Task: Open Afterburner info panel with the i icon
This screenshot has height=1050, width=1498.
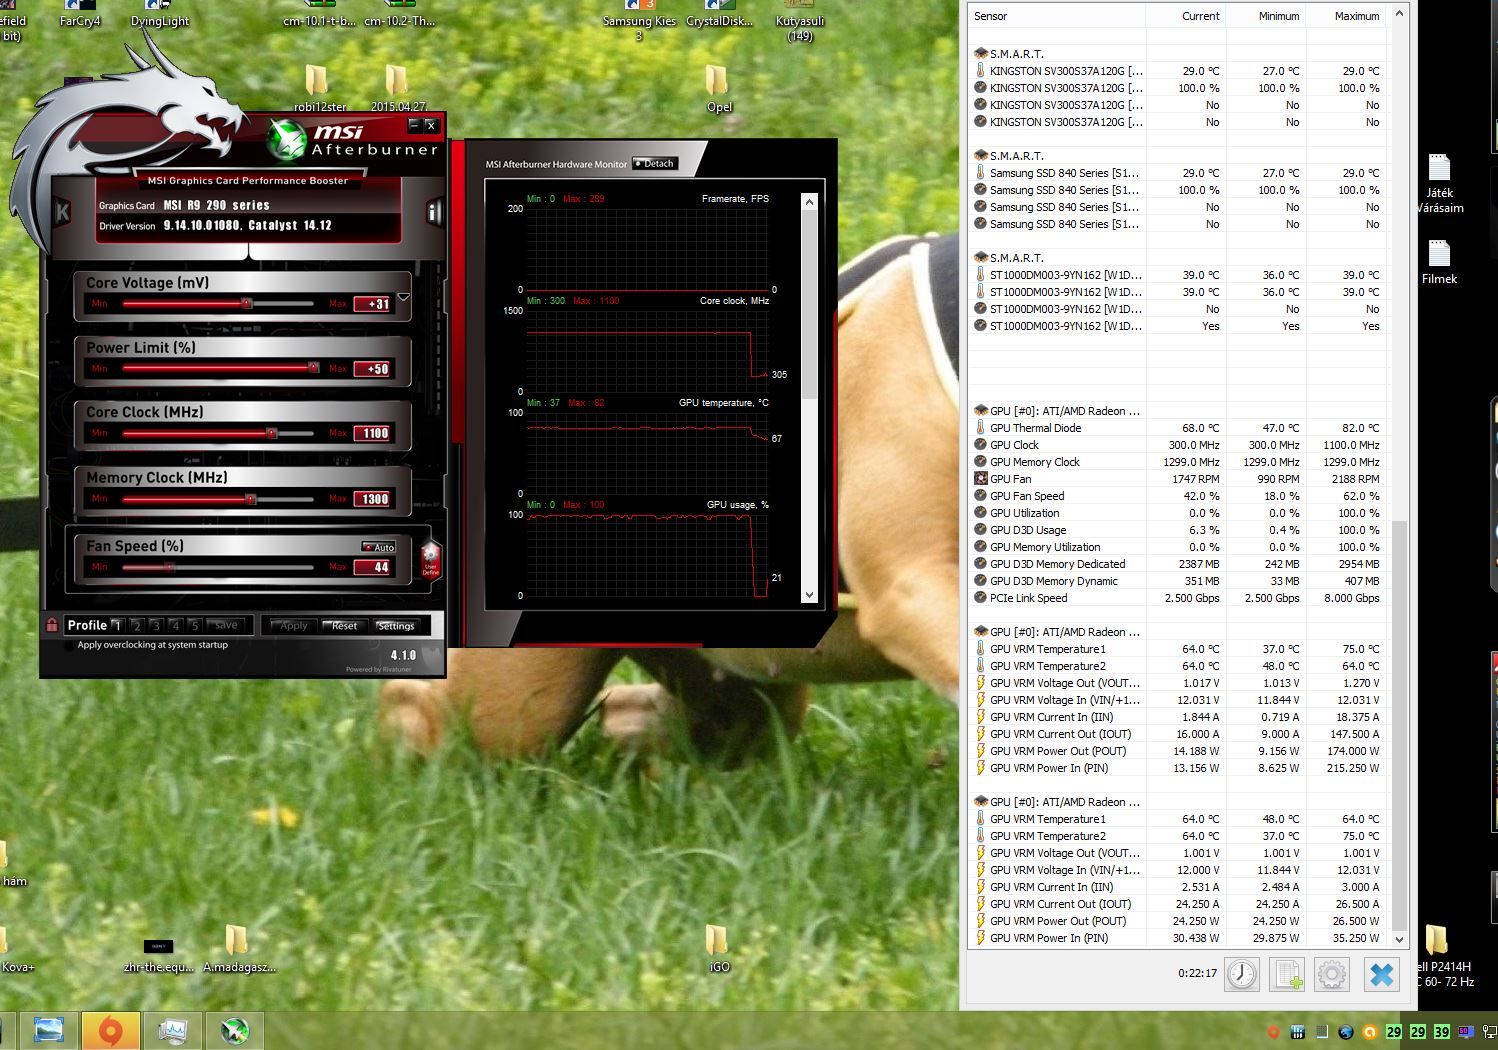Action: [x=433, y=211]
